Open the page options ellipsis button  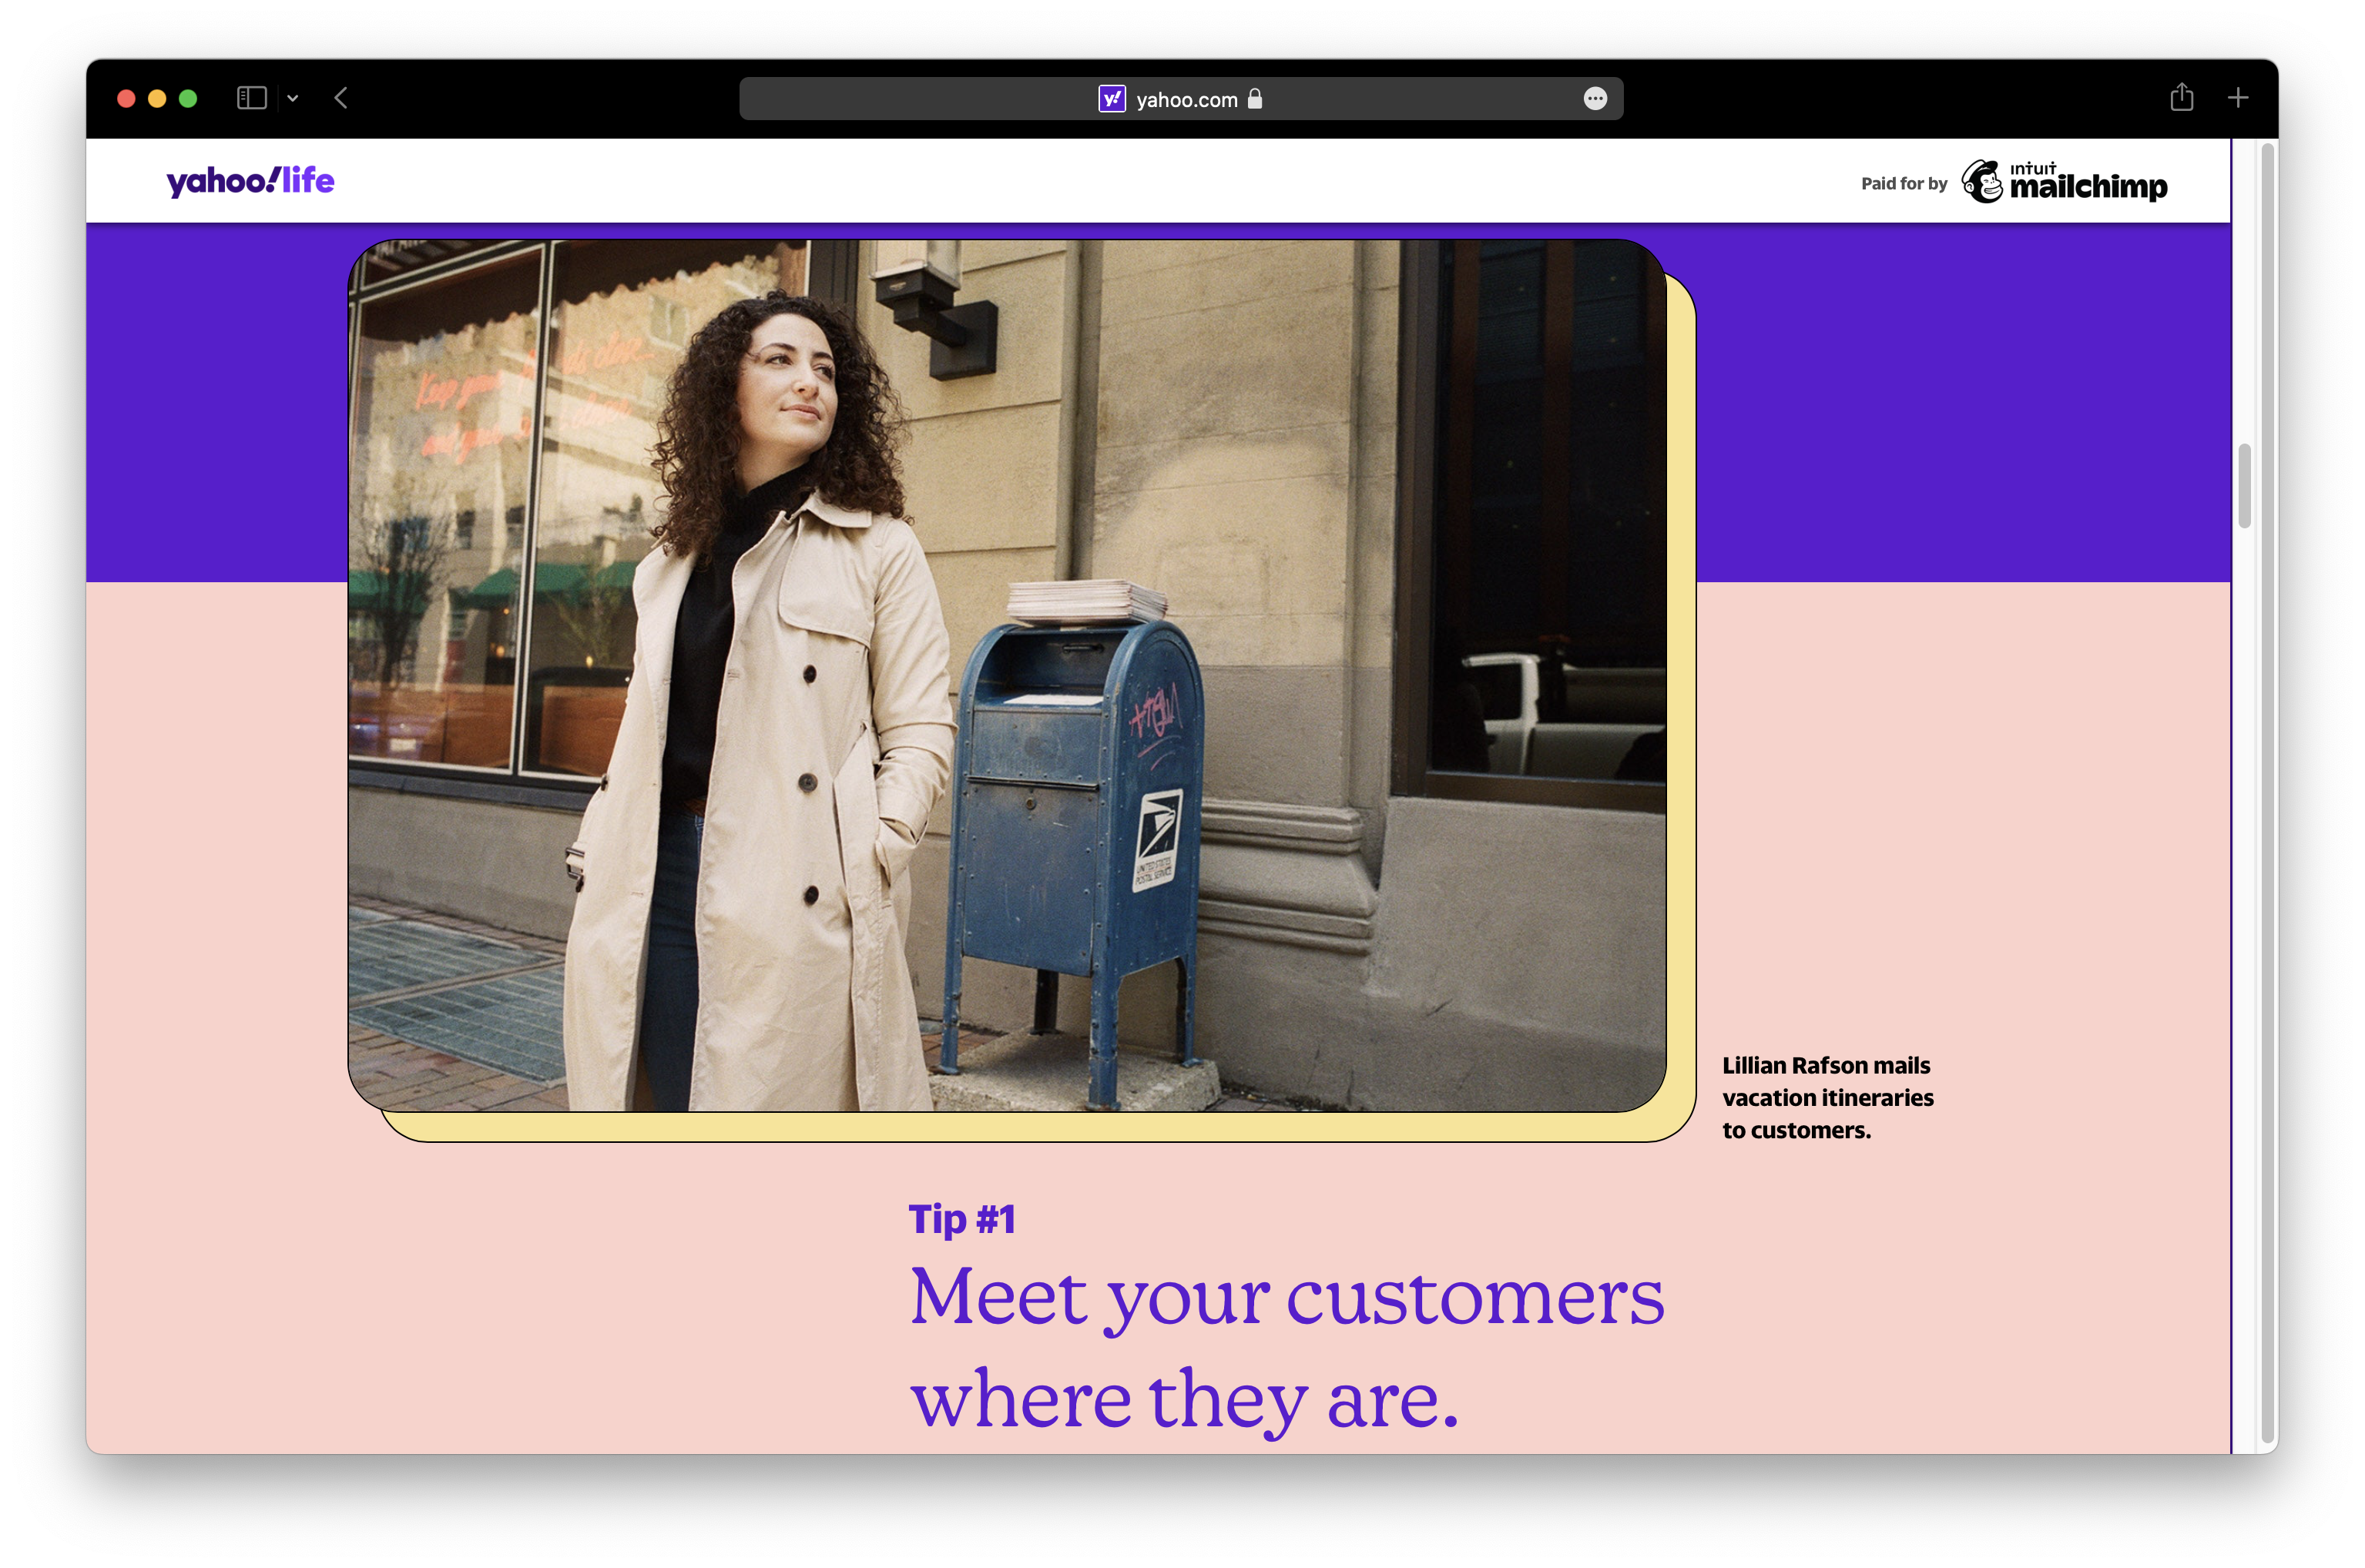(x=1595, y=99)
